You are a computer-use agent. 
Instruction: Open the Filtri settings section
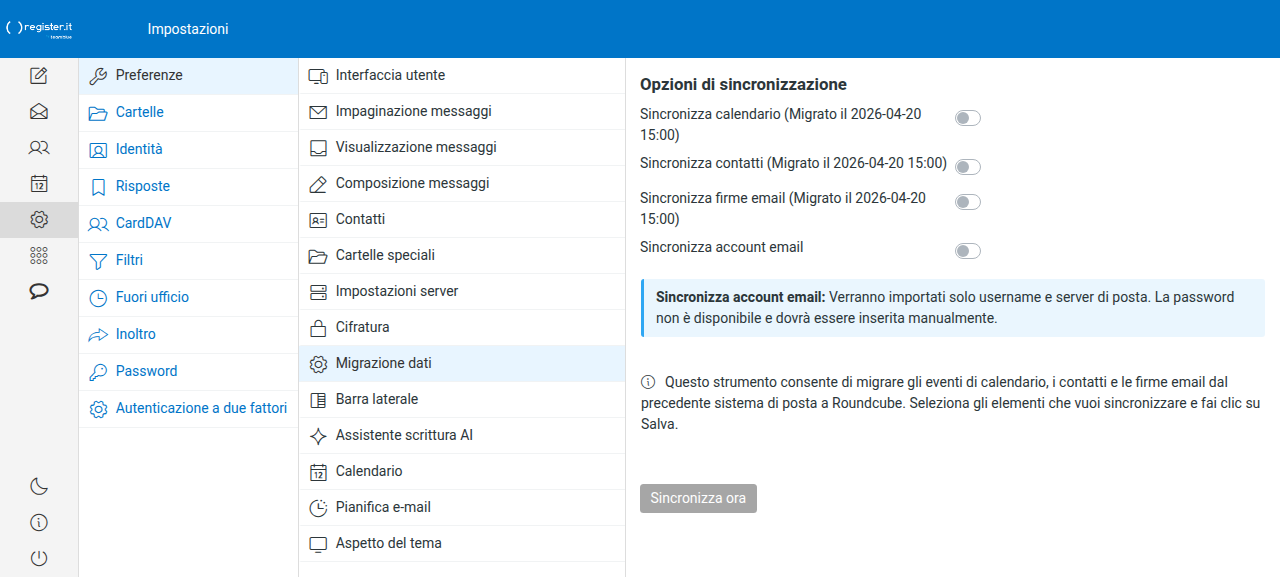point(188,260)
